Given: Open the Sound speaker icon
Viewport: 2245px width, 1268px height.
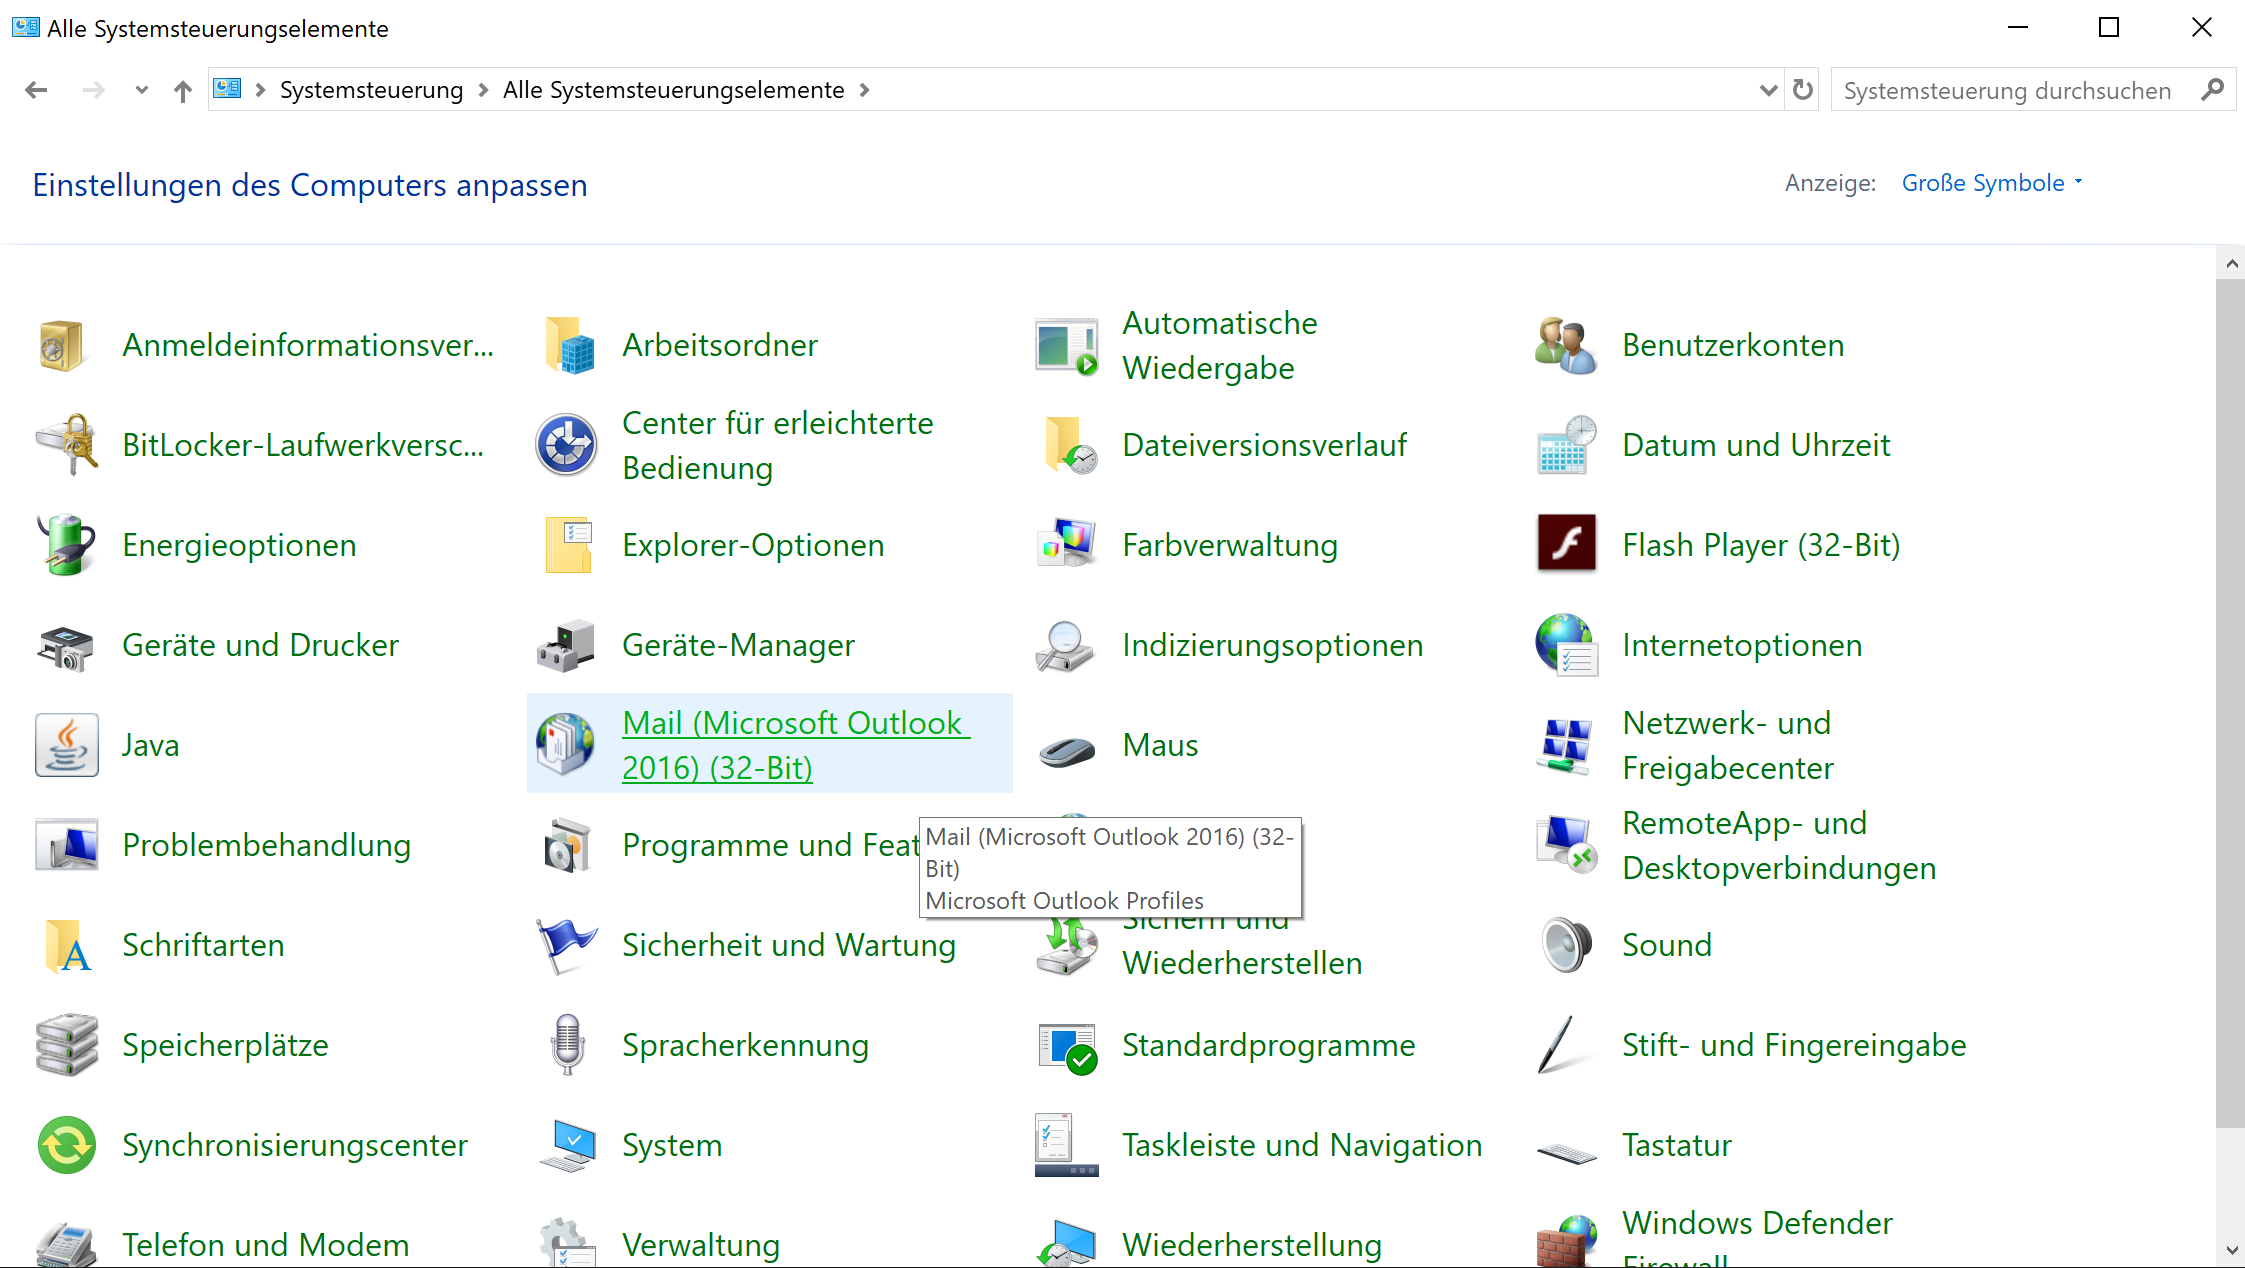Looking at the screenshot, I should (x=1565, y=944).
